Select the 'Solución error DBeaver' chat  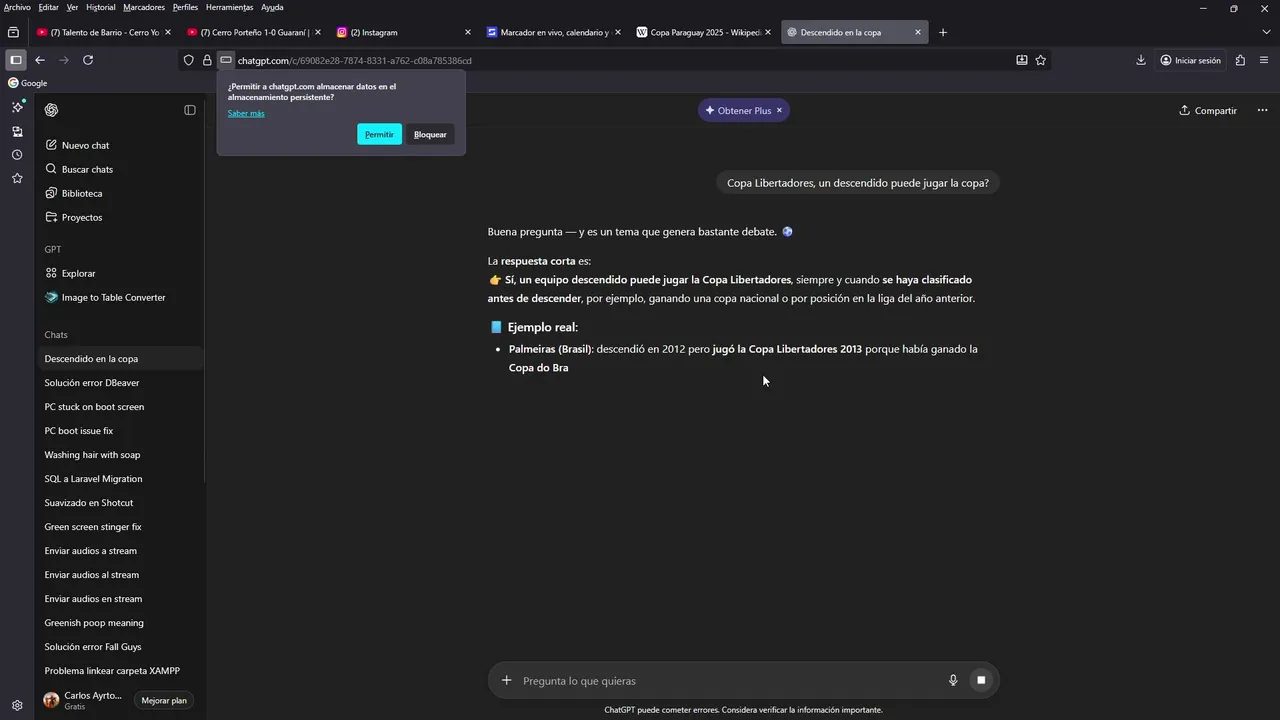click(120, 383)
